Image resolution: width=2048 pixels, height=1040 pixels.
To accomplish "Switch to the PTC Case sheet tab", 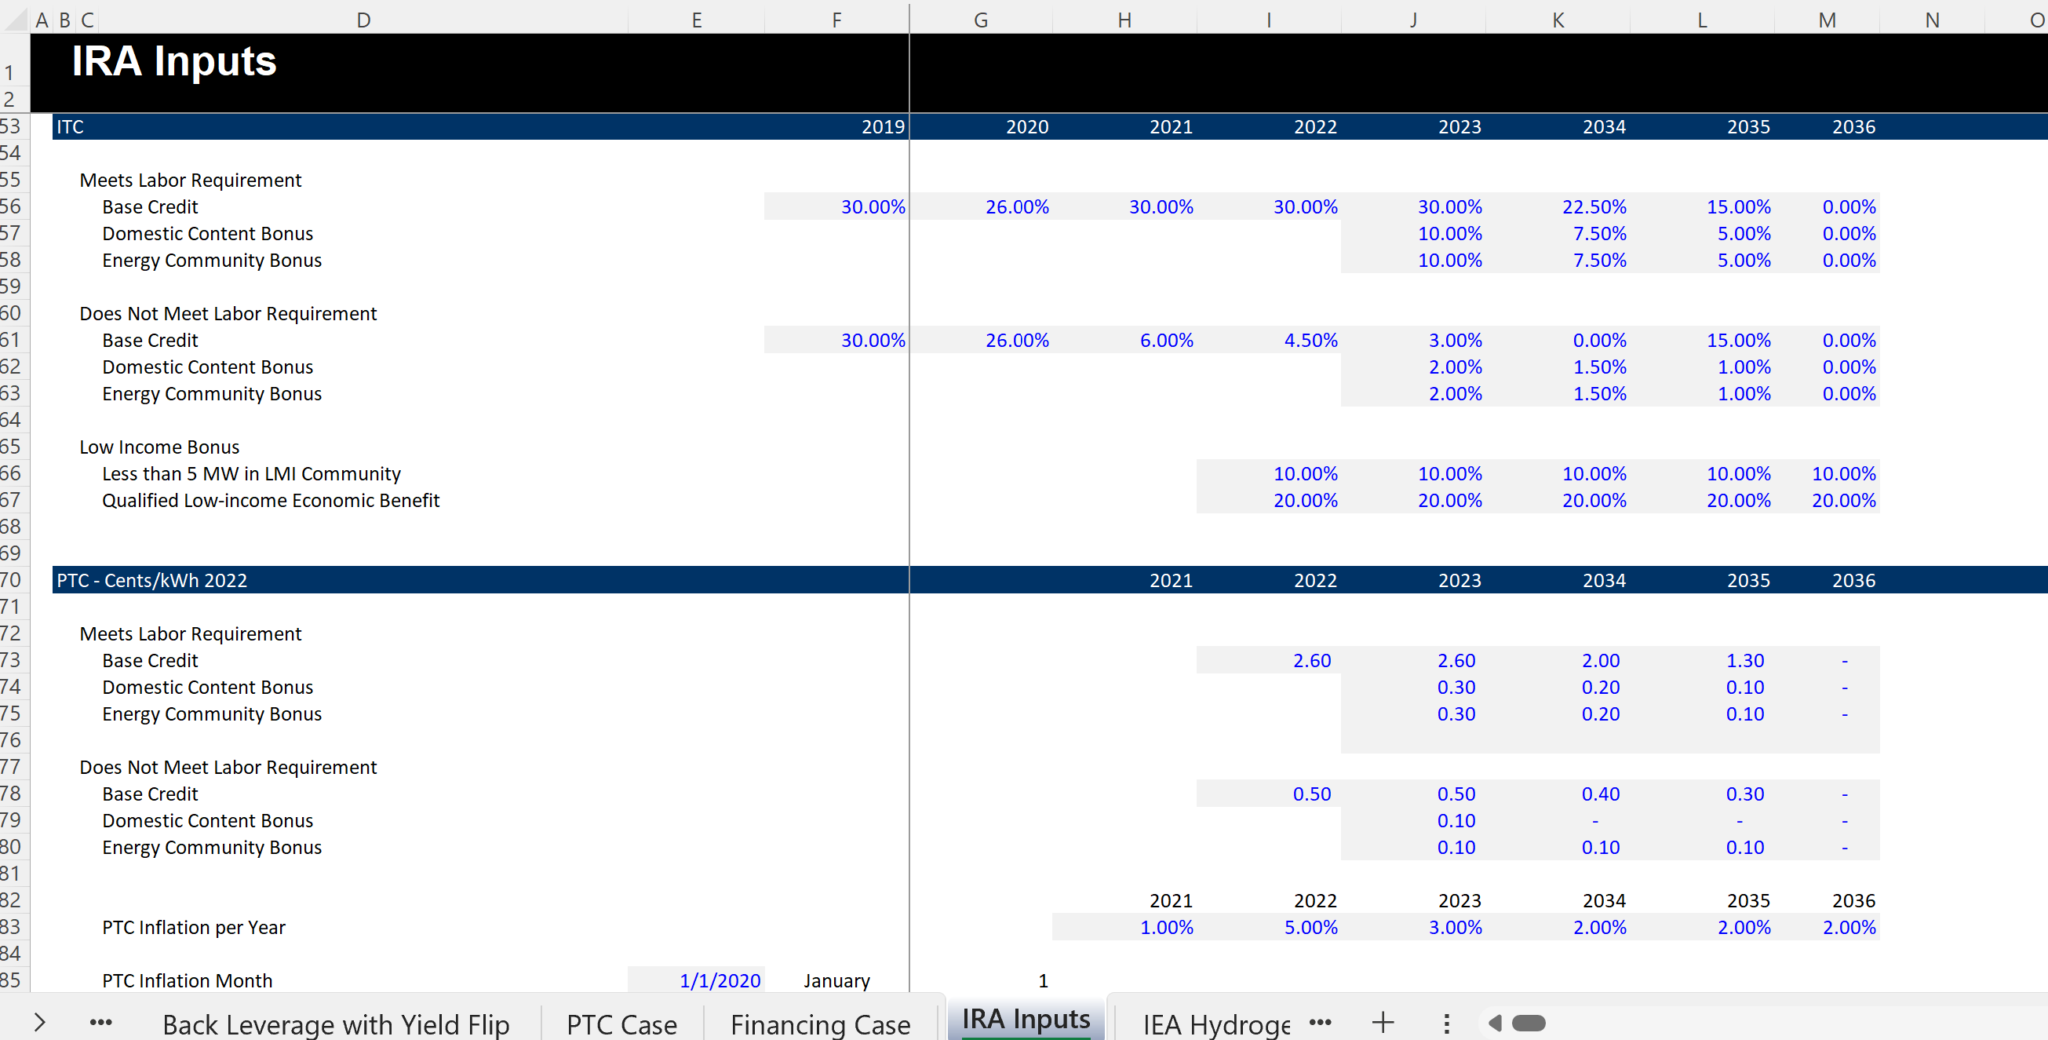I will (621, 1022).
